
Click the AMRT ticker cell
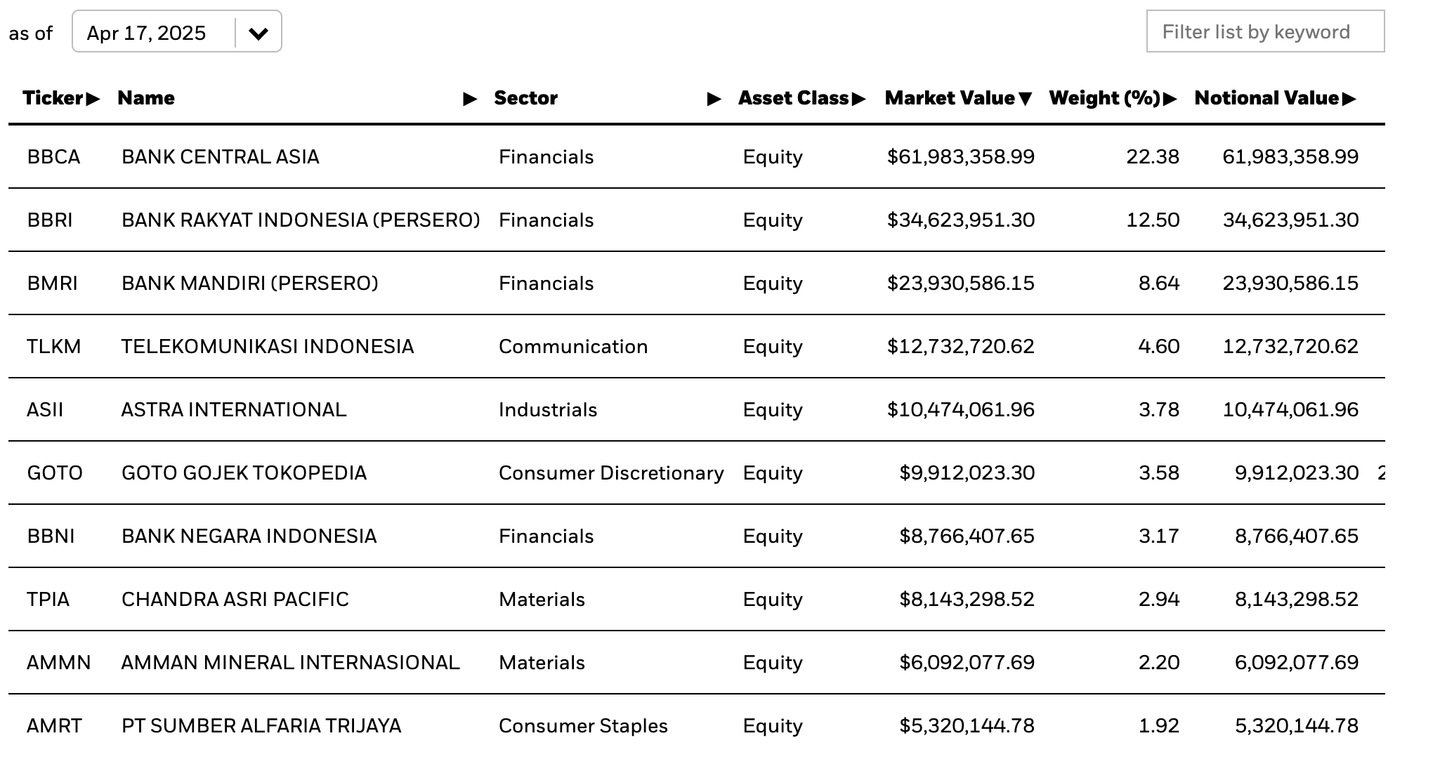click(55, 726)
